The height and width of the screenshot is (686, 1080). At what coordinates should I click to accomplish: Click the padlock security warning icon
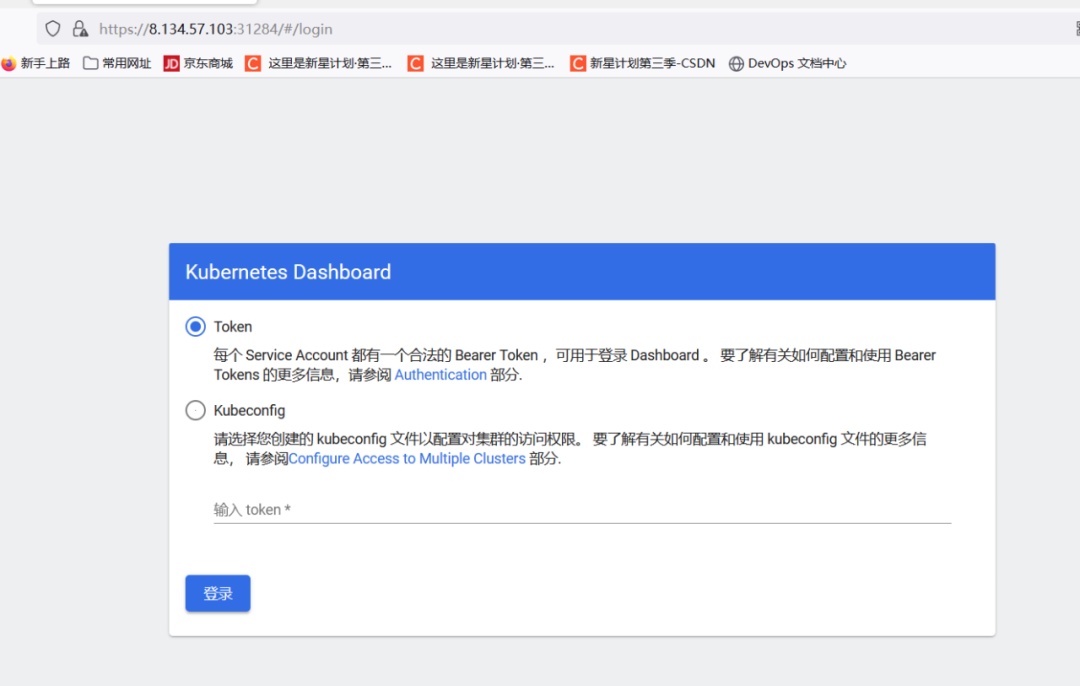point(81,29)
